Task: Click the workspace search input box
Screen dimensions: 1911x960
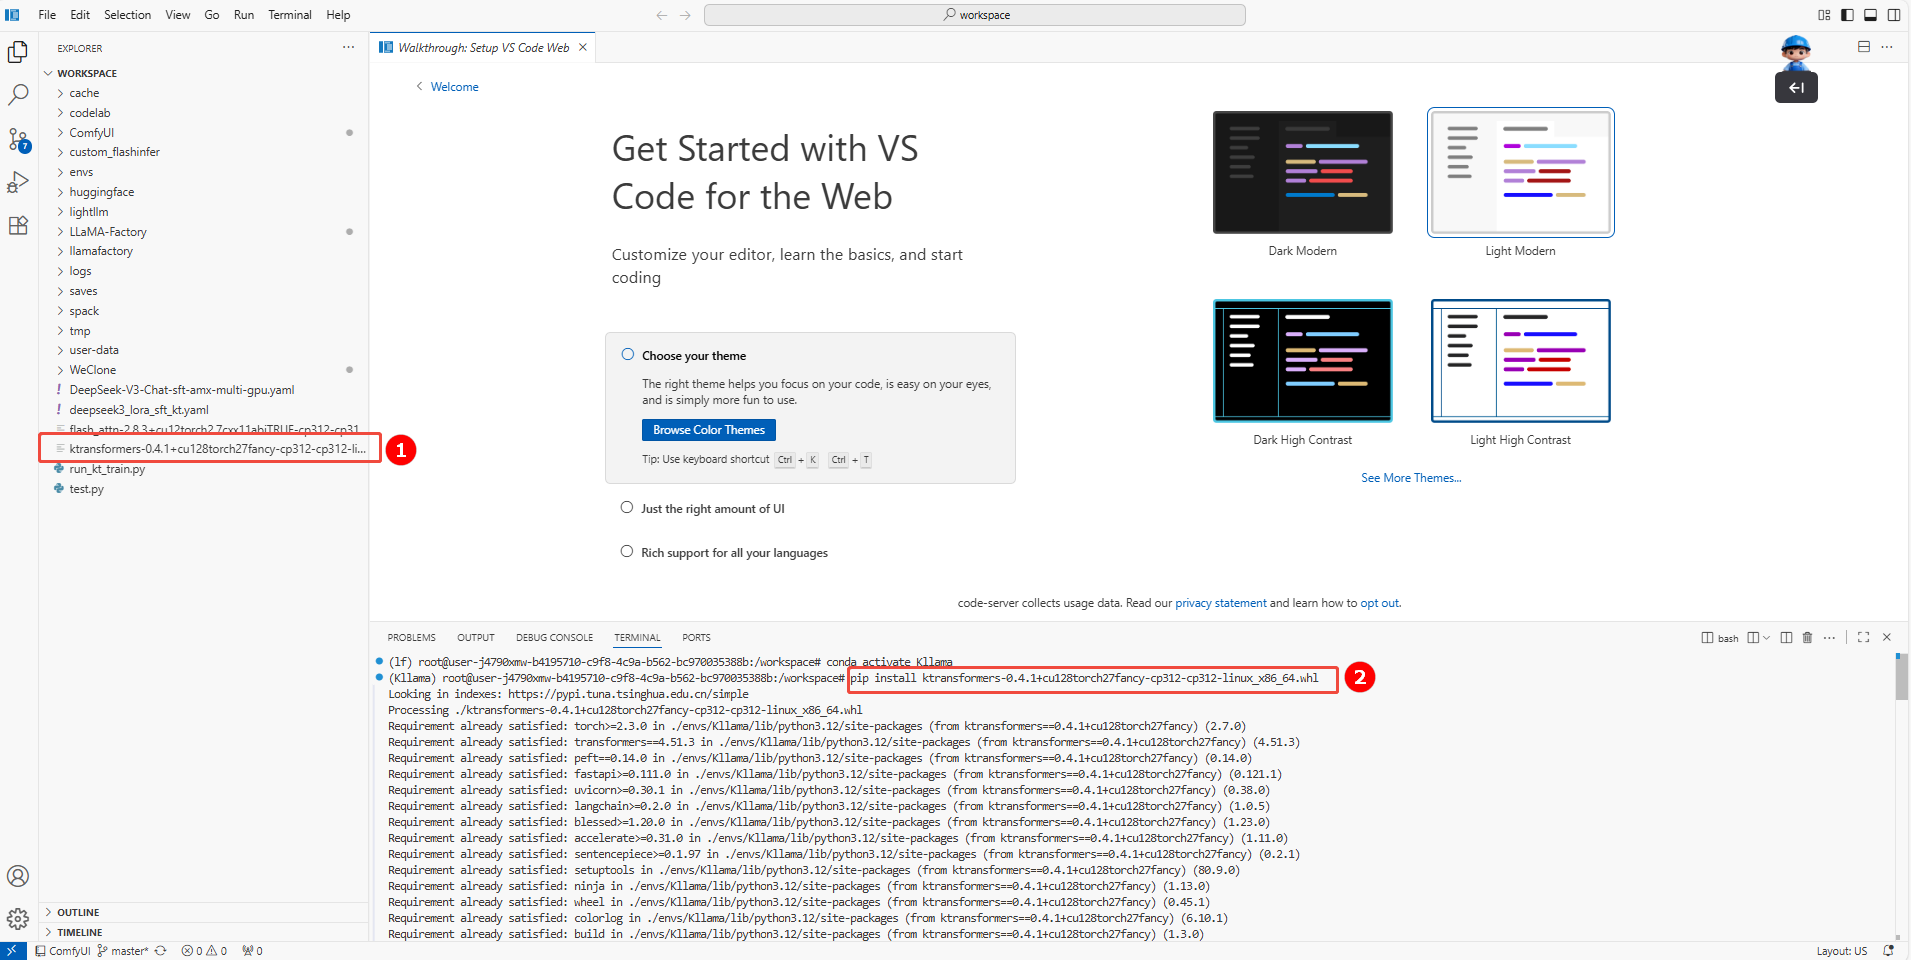Action: point(974,15)
